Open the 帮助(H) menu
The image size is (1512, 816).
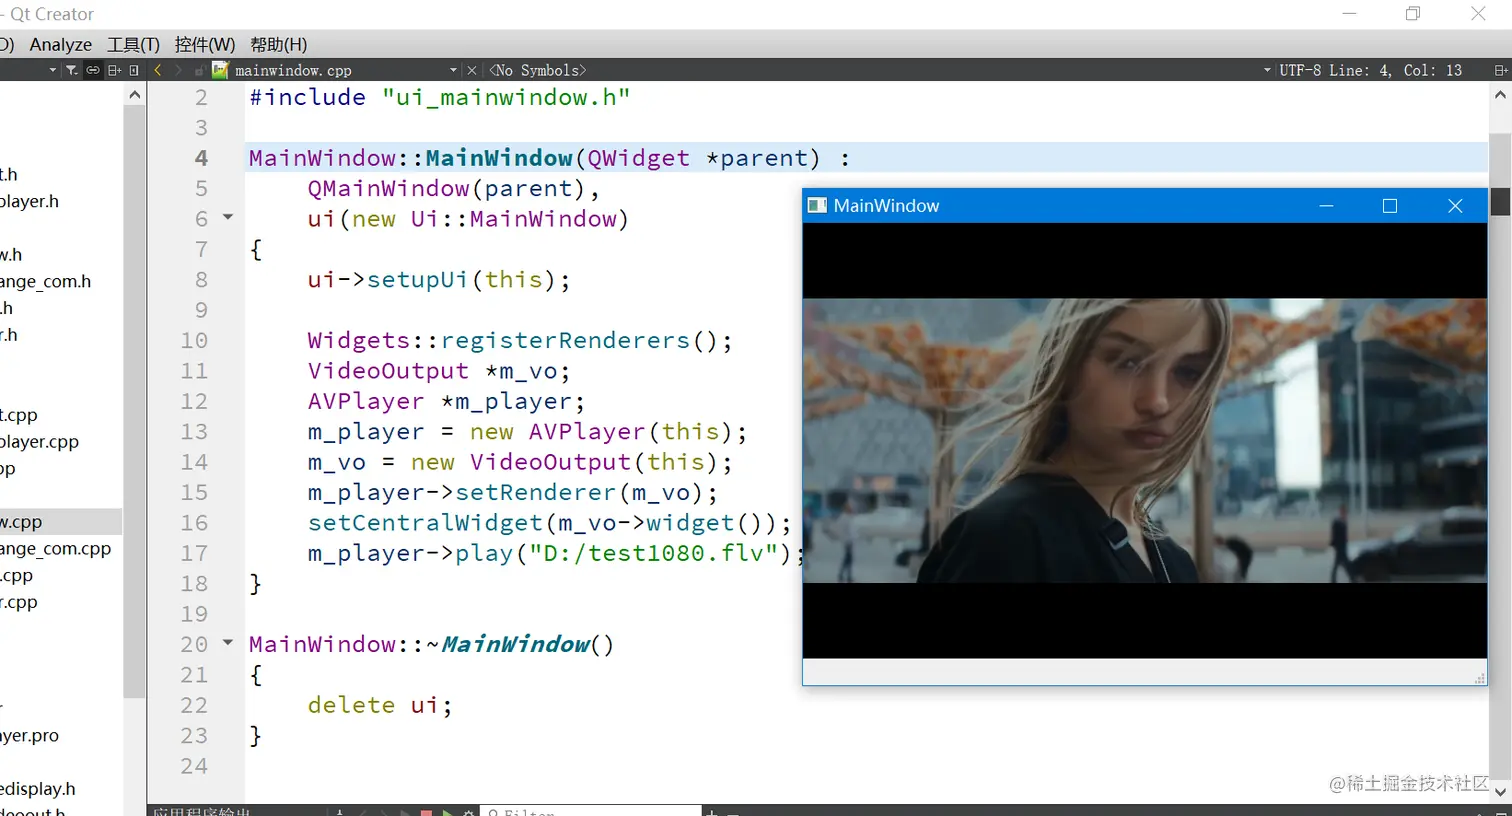tap(278, 44)
